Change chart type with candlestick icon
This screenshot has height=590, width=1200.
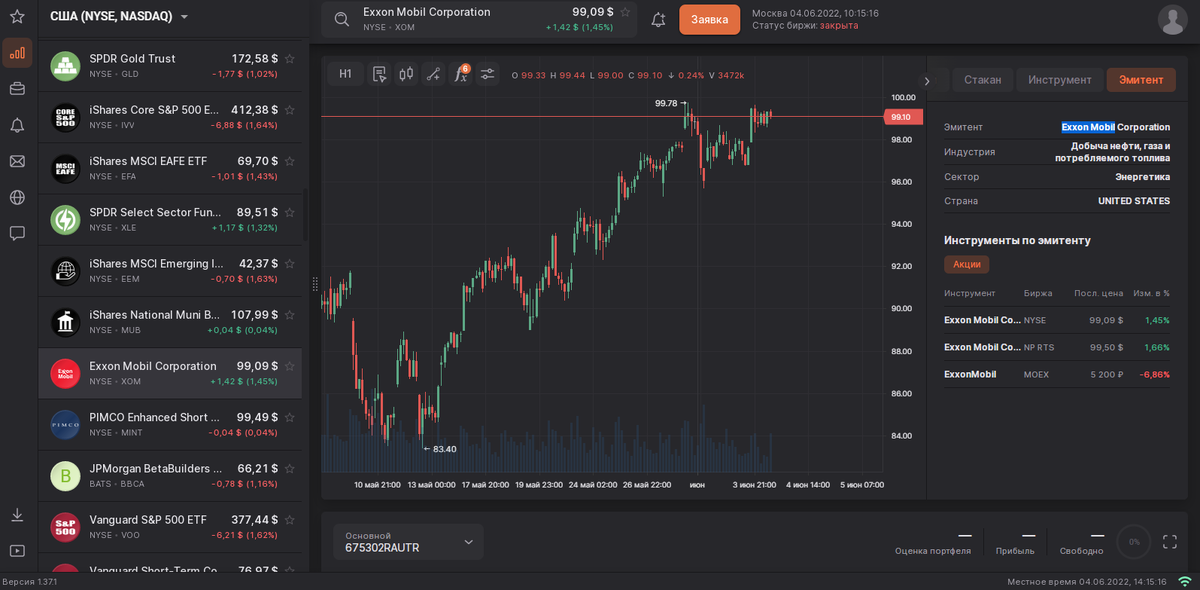tap(406, 73)
